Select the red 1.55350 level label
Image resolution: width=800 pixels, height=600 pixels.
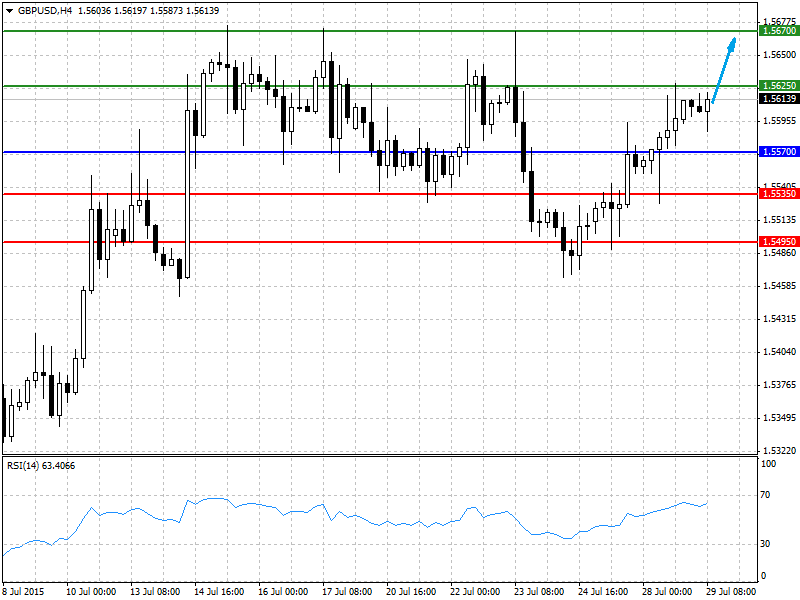[x=779, y=193]
